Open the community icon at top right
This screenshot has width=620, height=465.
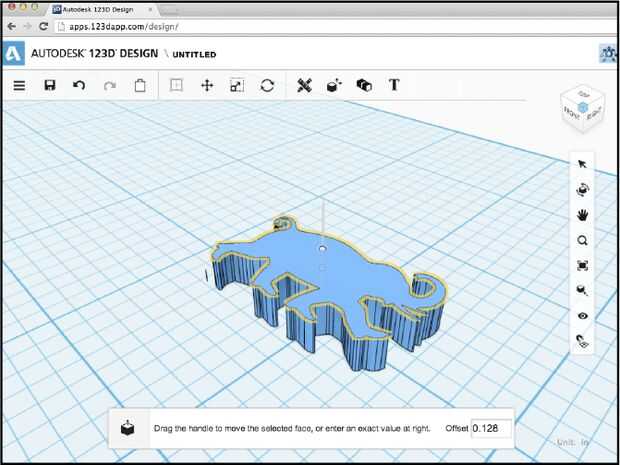point(608,53)
